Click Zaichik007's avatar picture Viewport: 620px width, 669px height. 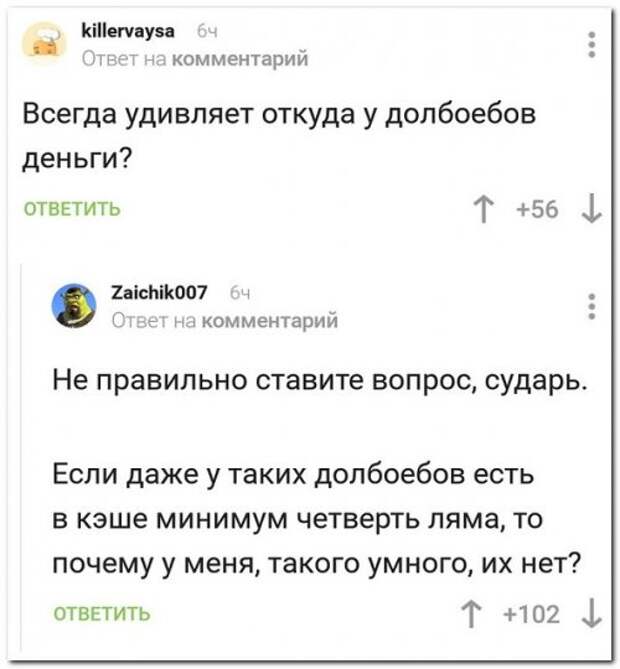pos(74,305)
